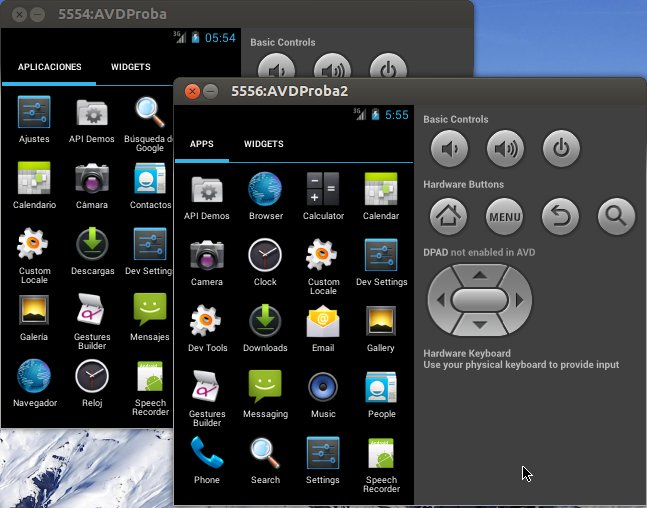Open Contactos in the AVDProba emulator
Screen dimensions: 647x508
150,186
